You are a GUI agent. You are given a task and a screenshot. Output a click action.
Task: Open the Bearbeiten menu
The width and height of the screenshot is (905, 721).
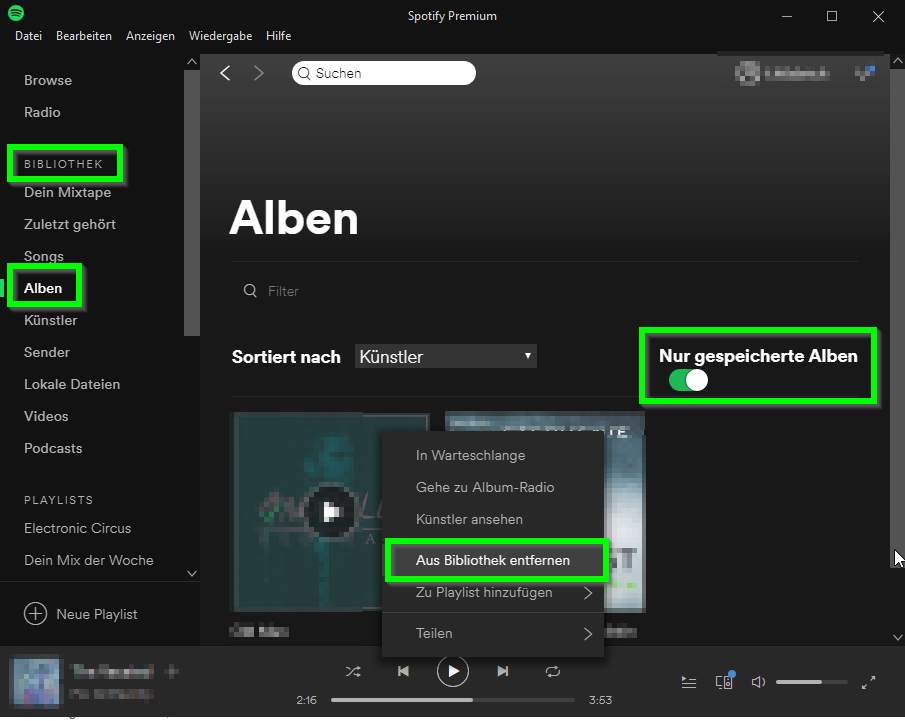point(84,36)
